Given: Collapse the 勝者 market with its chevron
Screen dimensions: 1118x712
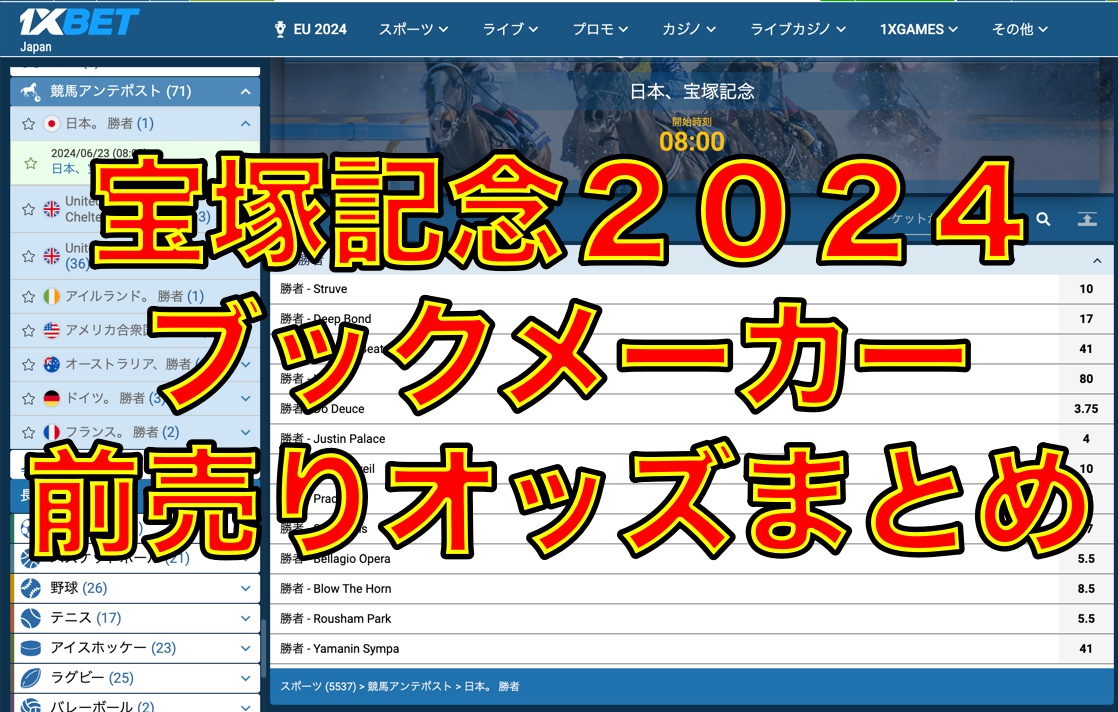Looking at the screenshot, I should tap(1097, 261).
